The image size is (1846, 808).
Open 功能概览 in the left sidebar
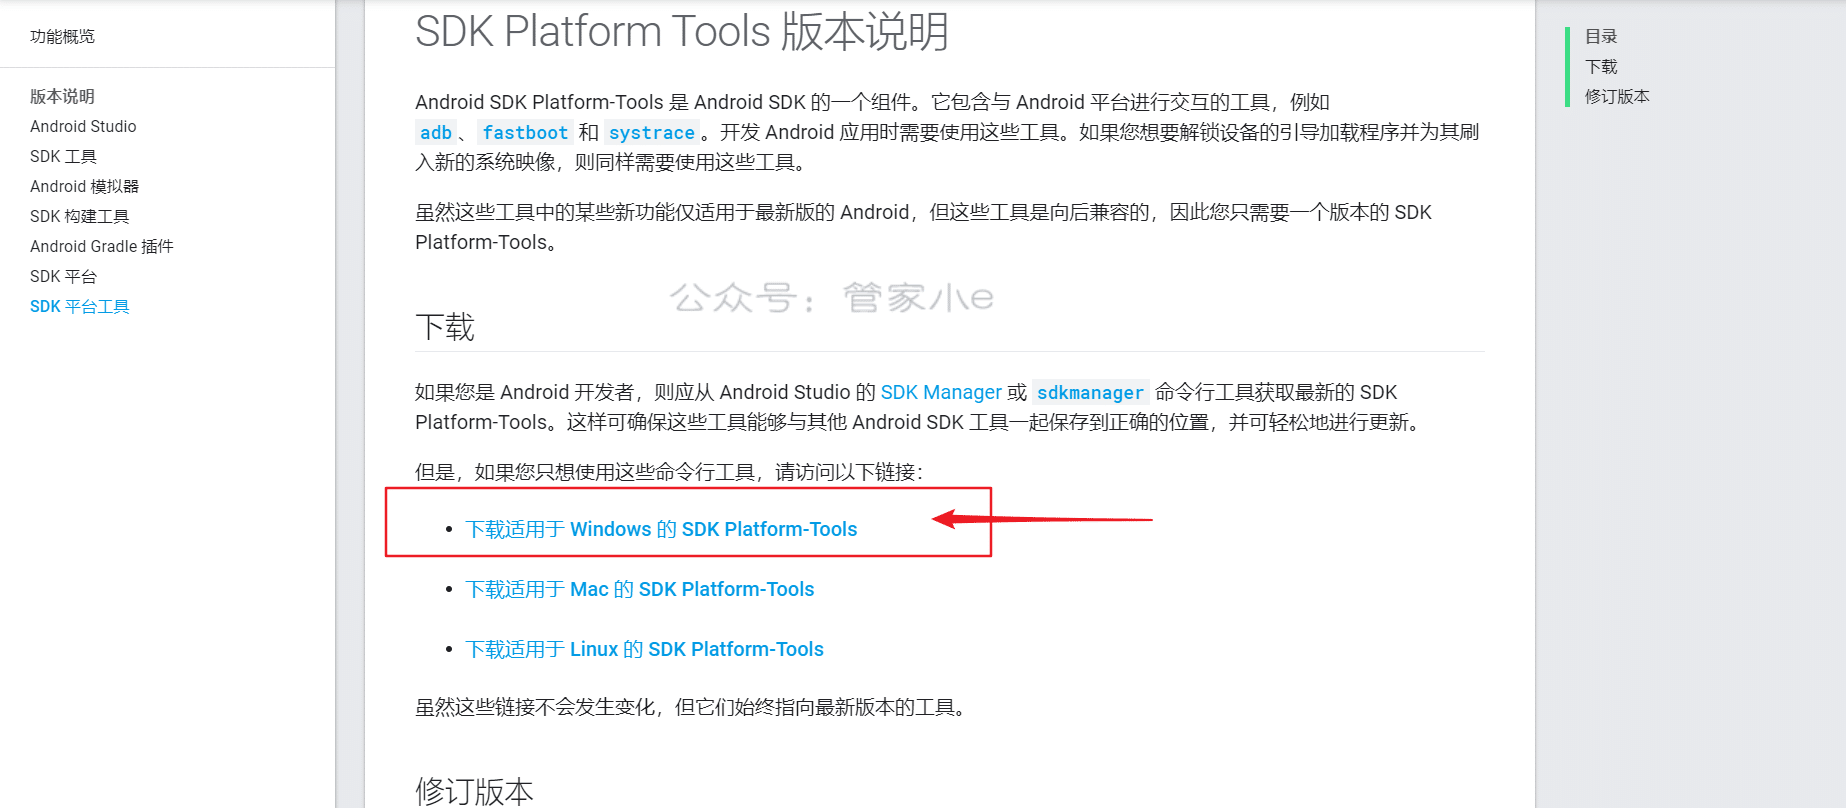click(x=62, y=37)
